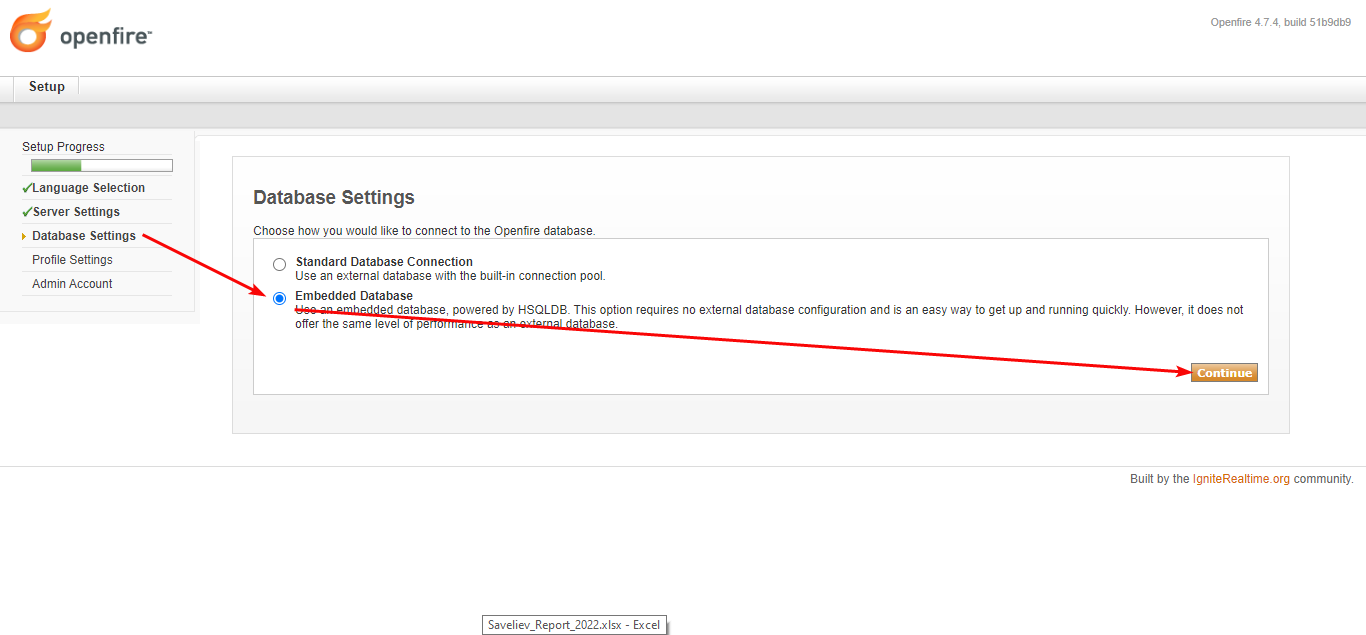The image size is (1366, 635).
Task: Click the Database Settings heading
Action: (334, 197)
